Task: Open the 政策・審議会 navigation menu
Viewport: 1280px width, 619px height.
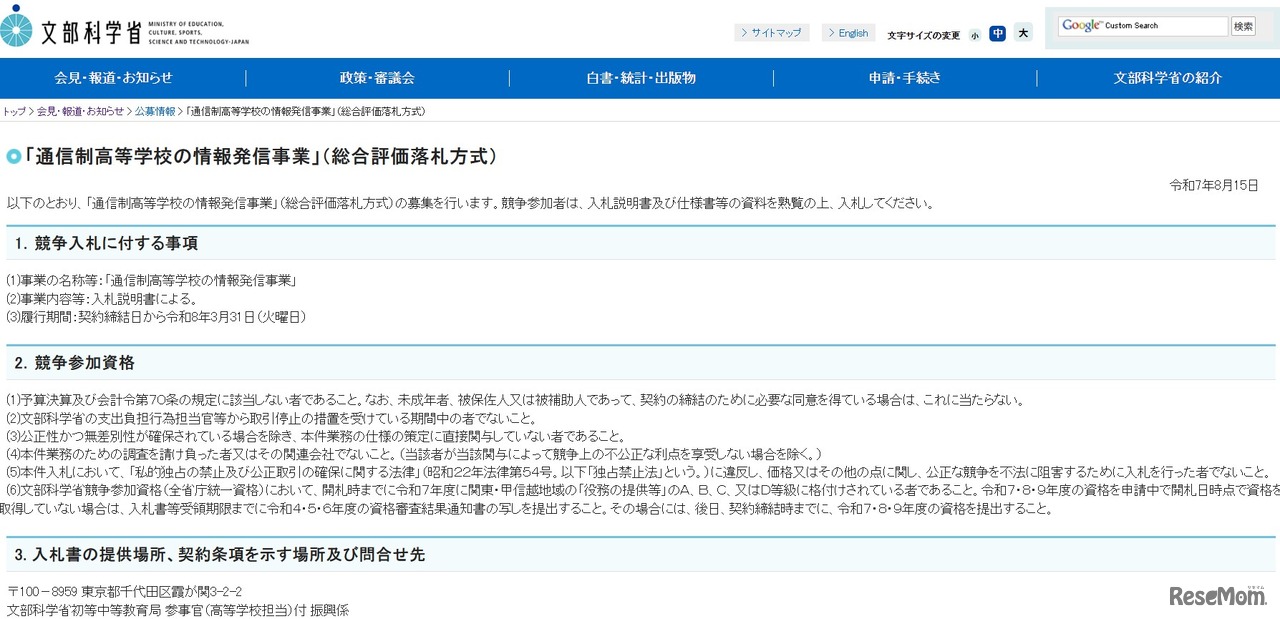Action: point(377,77)
